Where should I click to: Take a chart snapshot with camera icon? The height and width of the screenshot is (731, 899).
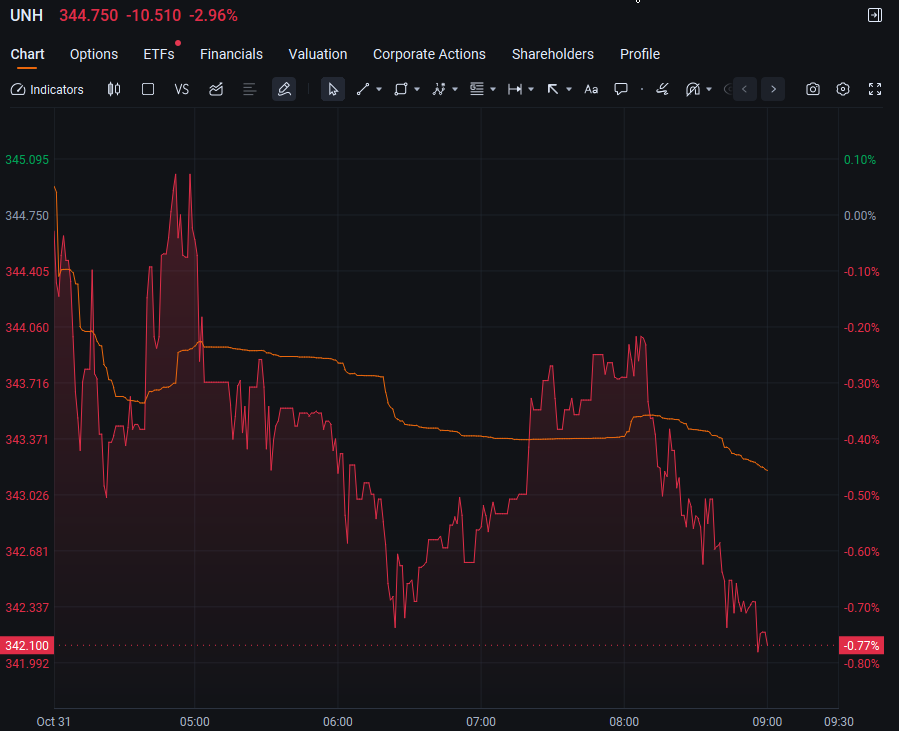pyautogui.click(x=812, y=89)
